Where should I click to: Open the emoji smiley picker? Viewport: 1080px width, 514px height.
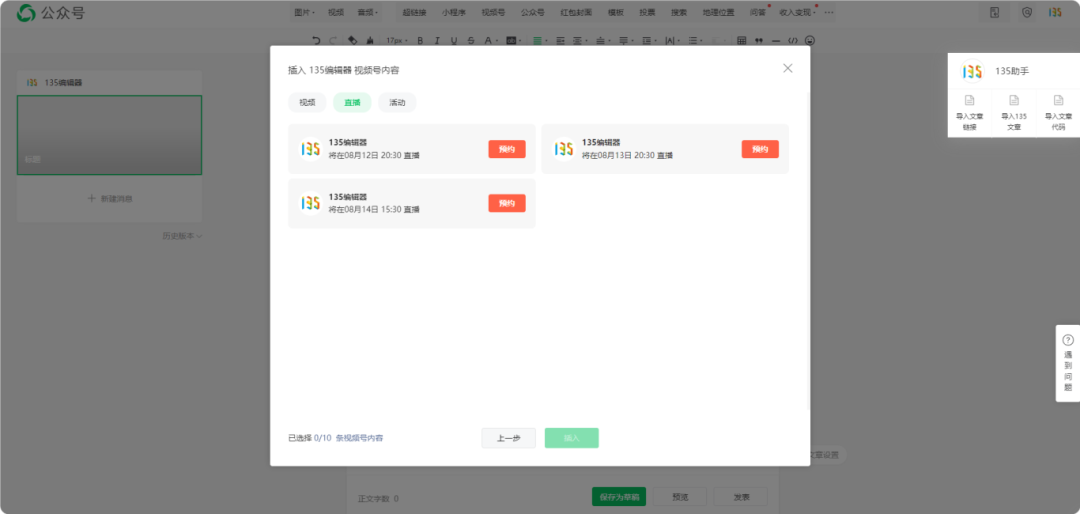[x=810, y=40]
